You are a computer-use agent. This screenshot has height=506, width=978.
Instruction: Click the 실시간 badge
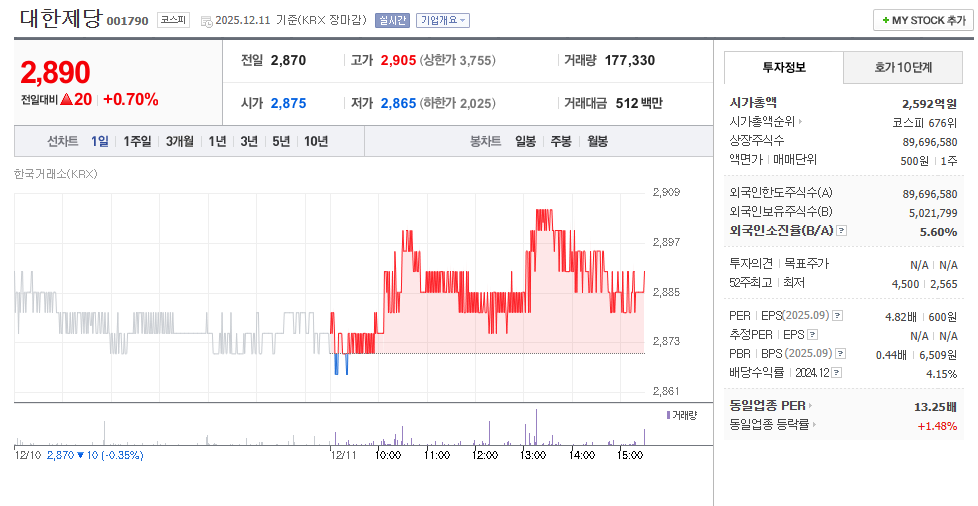(x=392, y=21)
